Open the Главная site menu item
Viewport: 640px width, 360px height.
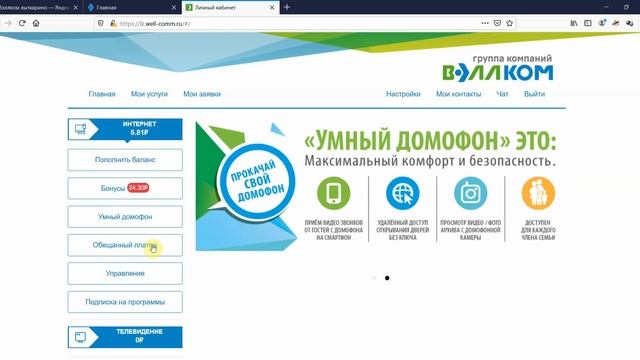[x=102, y=94]
